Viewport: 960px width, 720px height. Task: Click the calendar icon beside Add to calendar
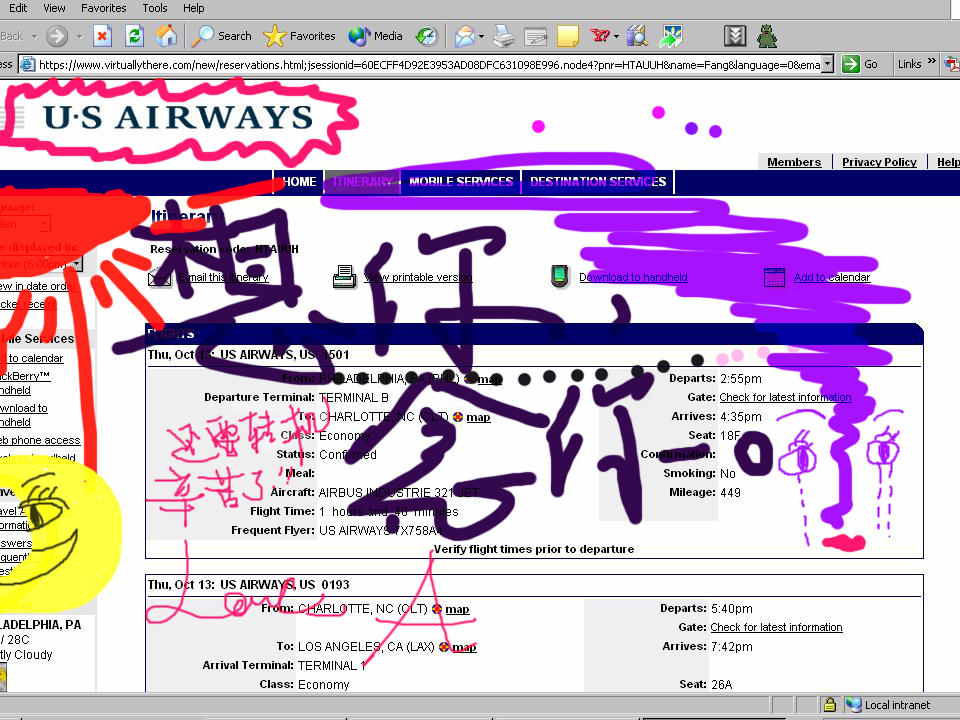pyautogui.click(x=774, y=277)
